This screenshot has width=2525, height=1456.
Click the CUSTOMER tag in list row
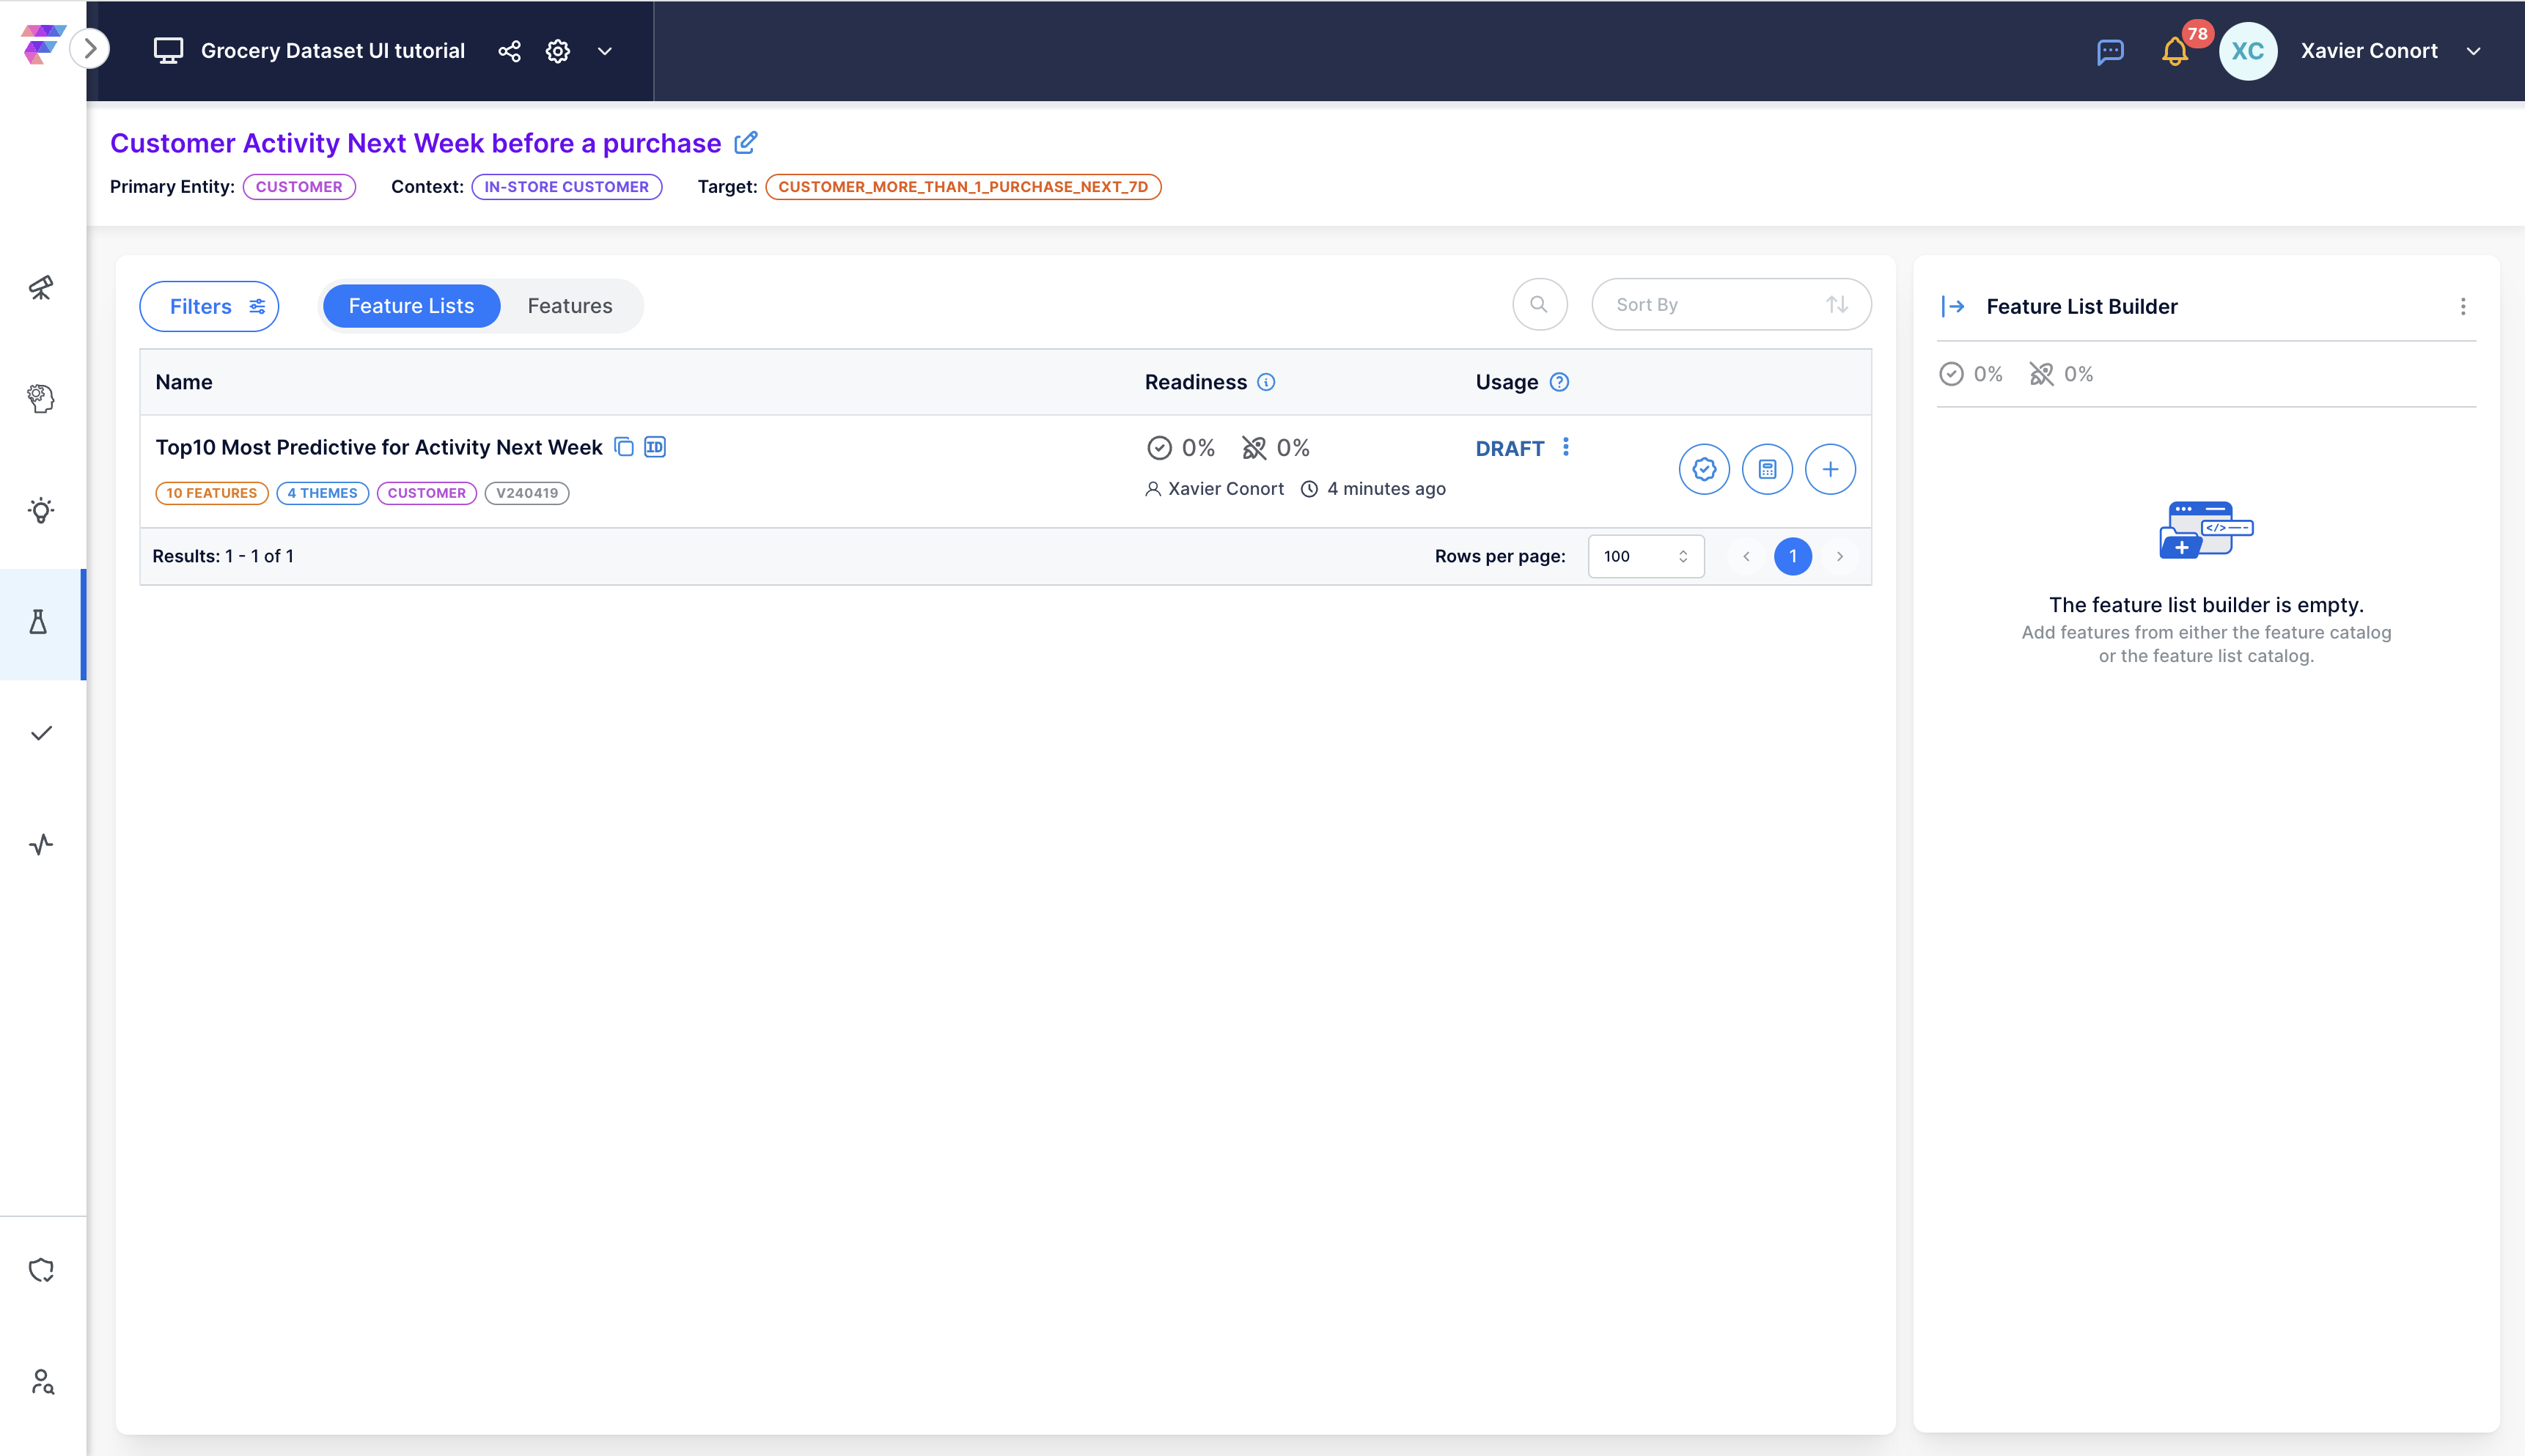pos(427,493)
